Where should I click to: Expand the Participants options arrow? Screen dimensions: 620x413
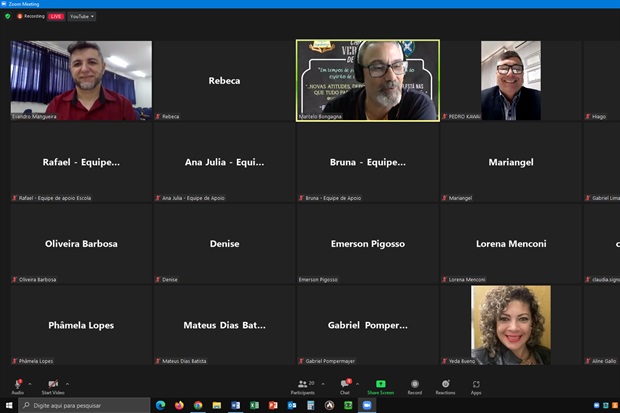click(x=323, y=384)
